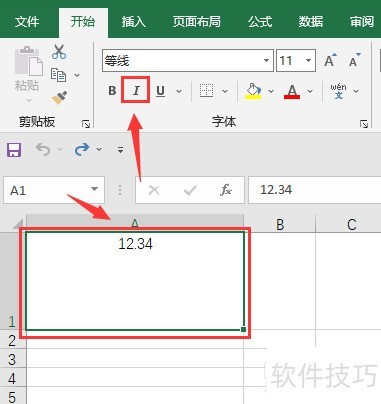Expand the name box dropdown arrow

(x=95, y=189)
